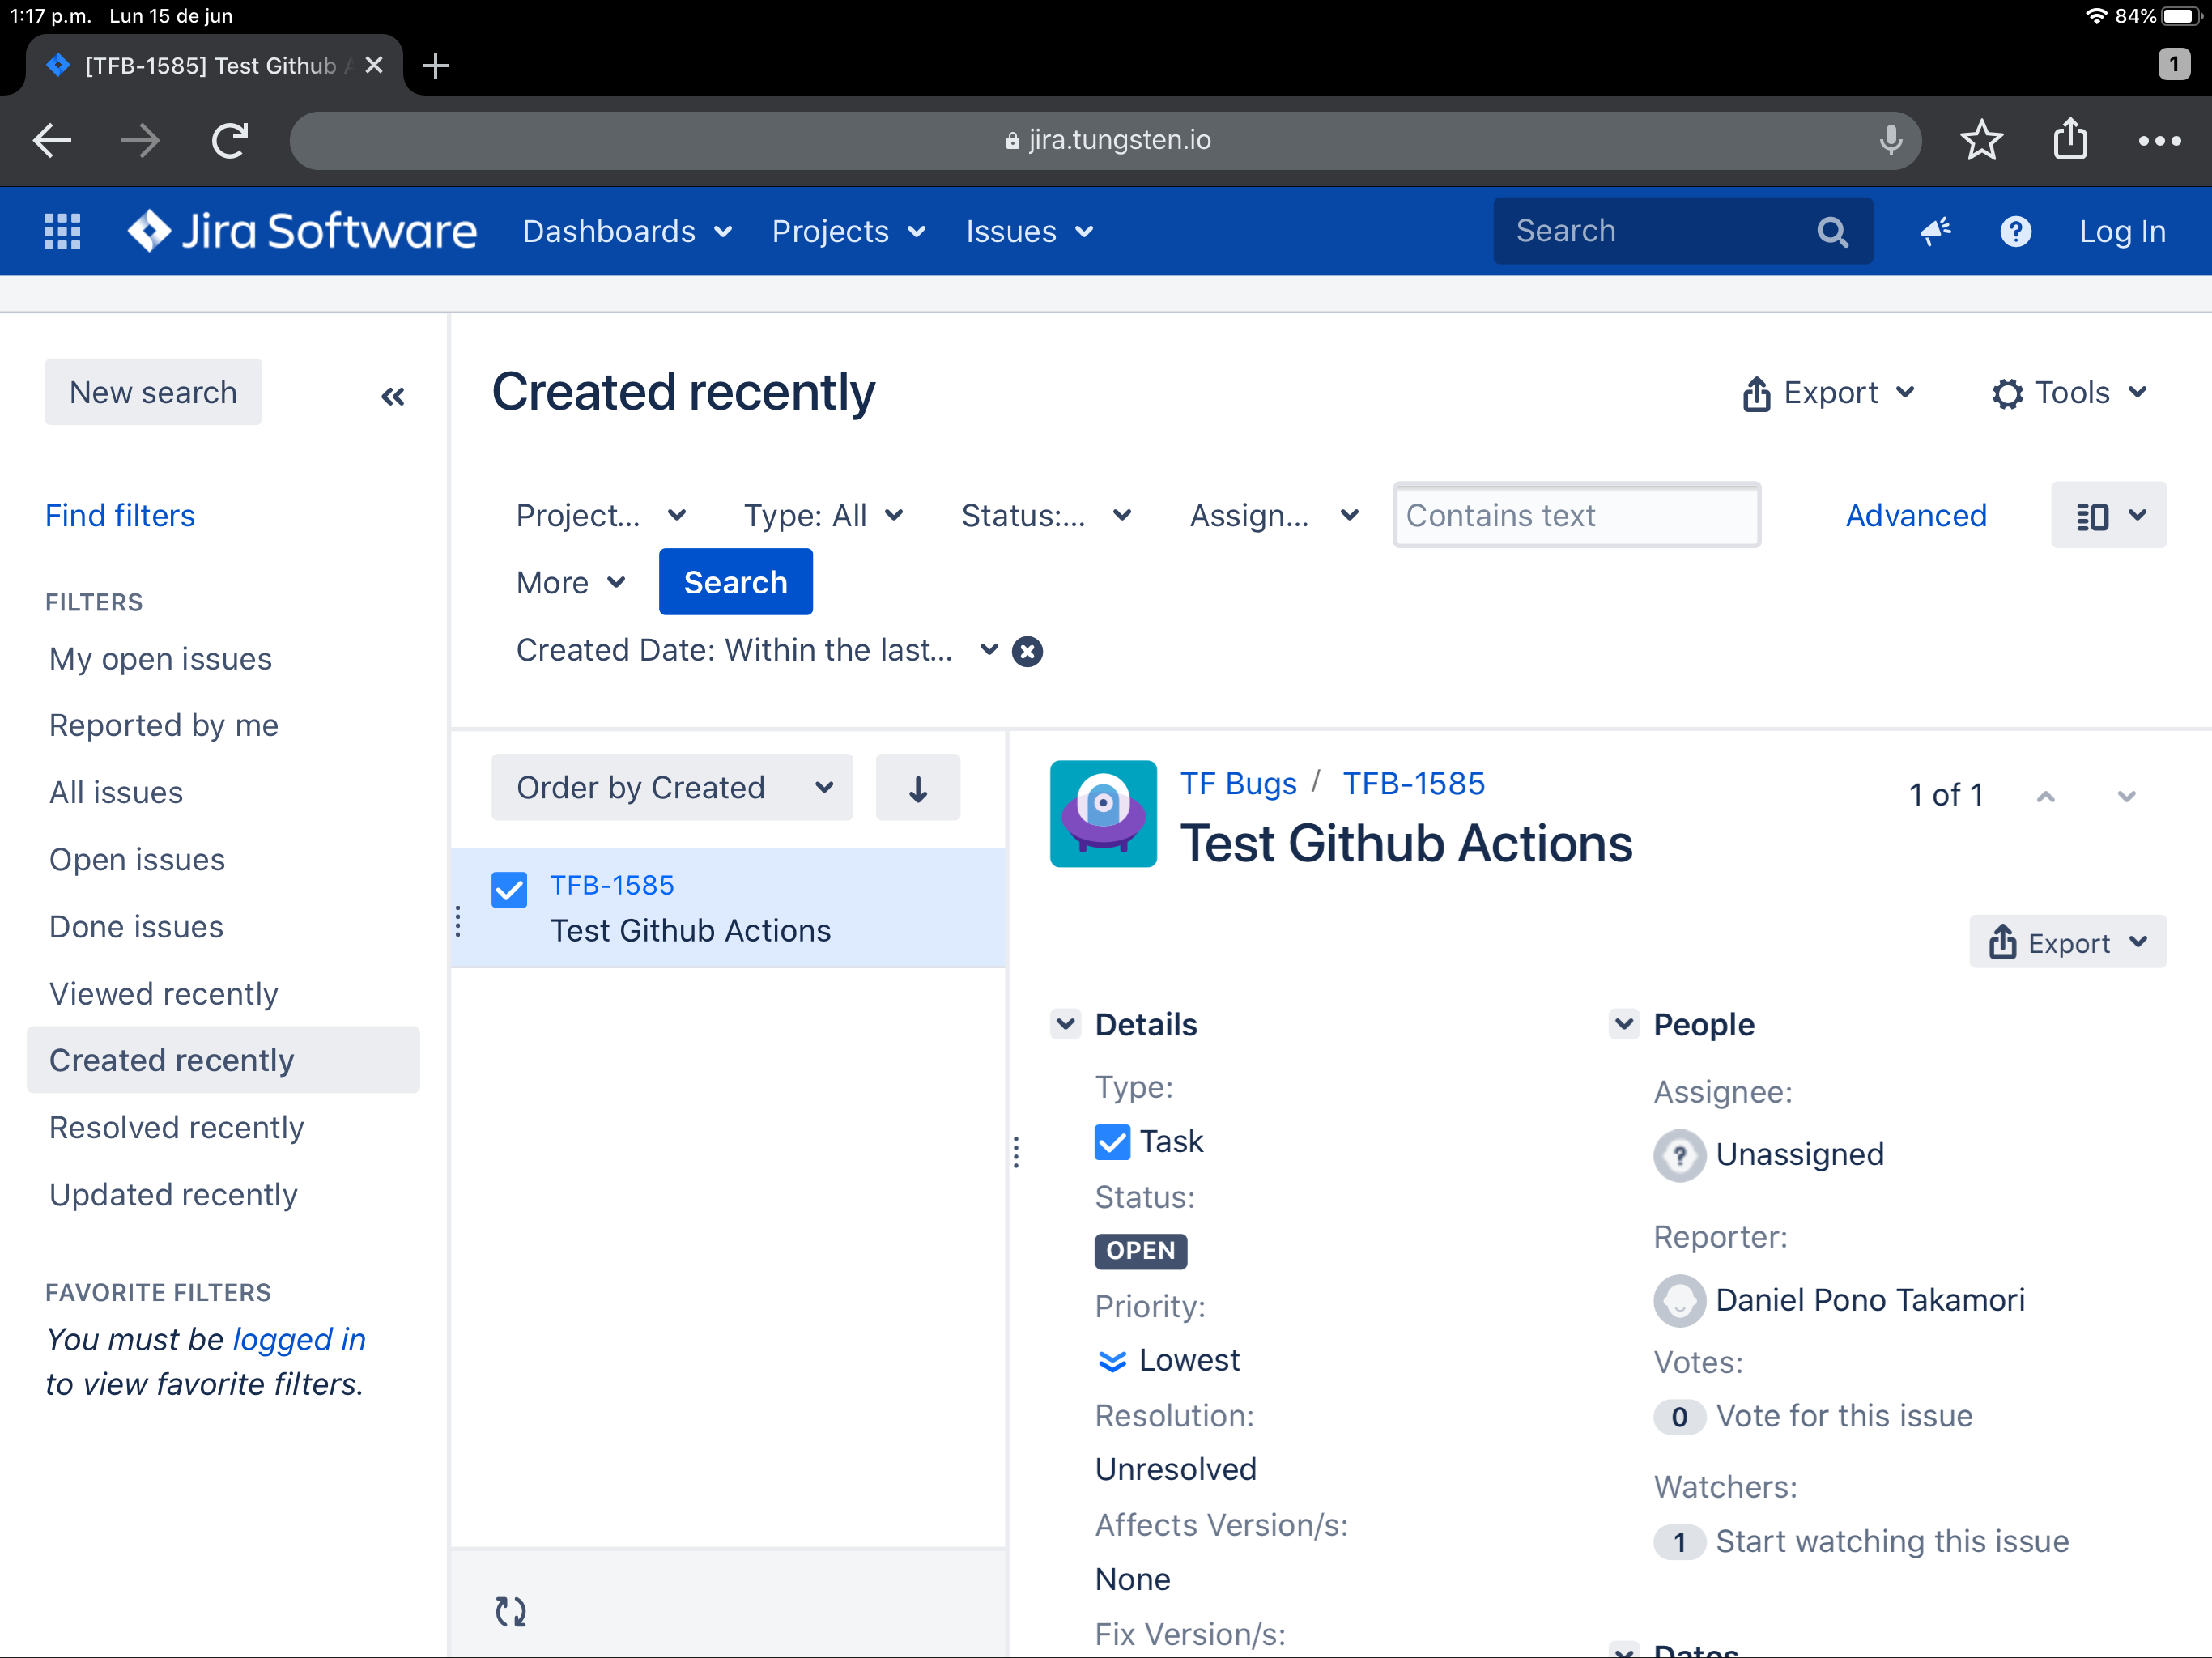Screen dimensions: 2212x1658
Task: Focus the Contains text field
Action: [x=1575, y=515]
